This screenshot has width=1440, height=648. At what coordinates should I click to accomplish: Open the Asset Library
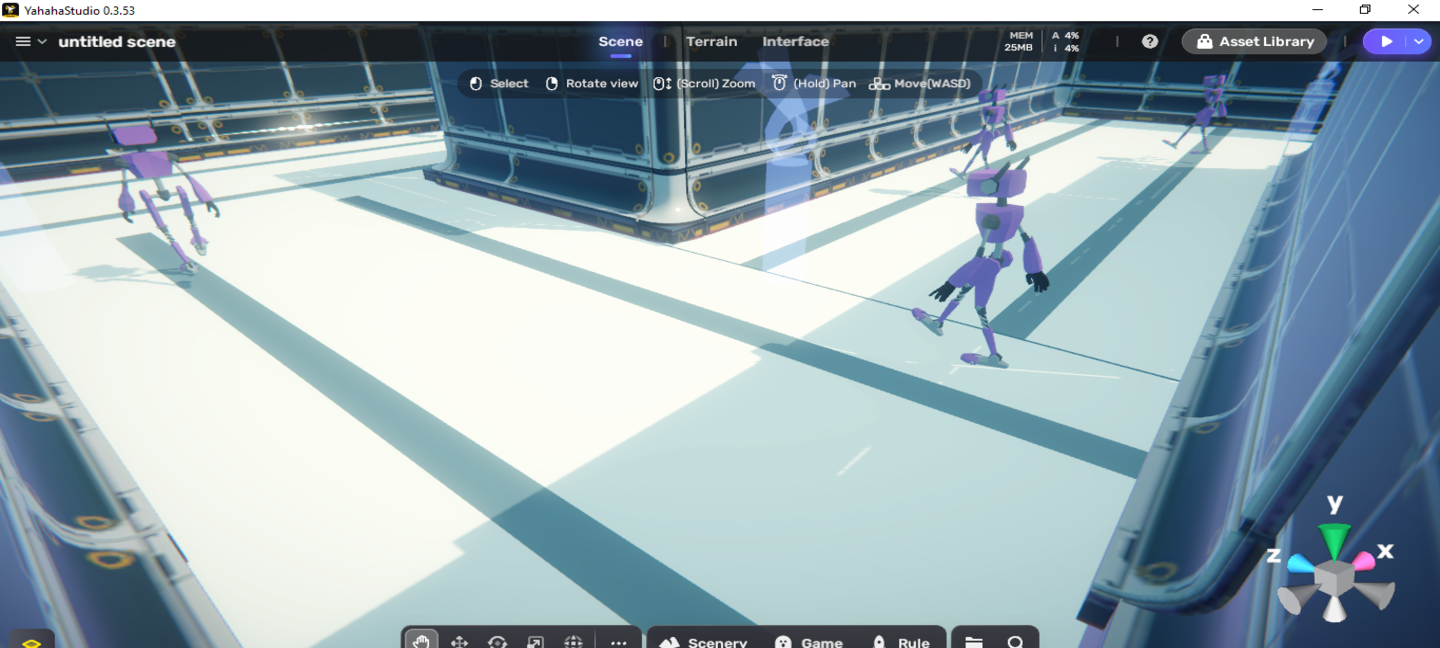pos(1254,41)
